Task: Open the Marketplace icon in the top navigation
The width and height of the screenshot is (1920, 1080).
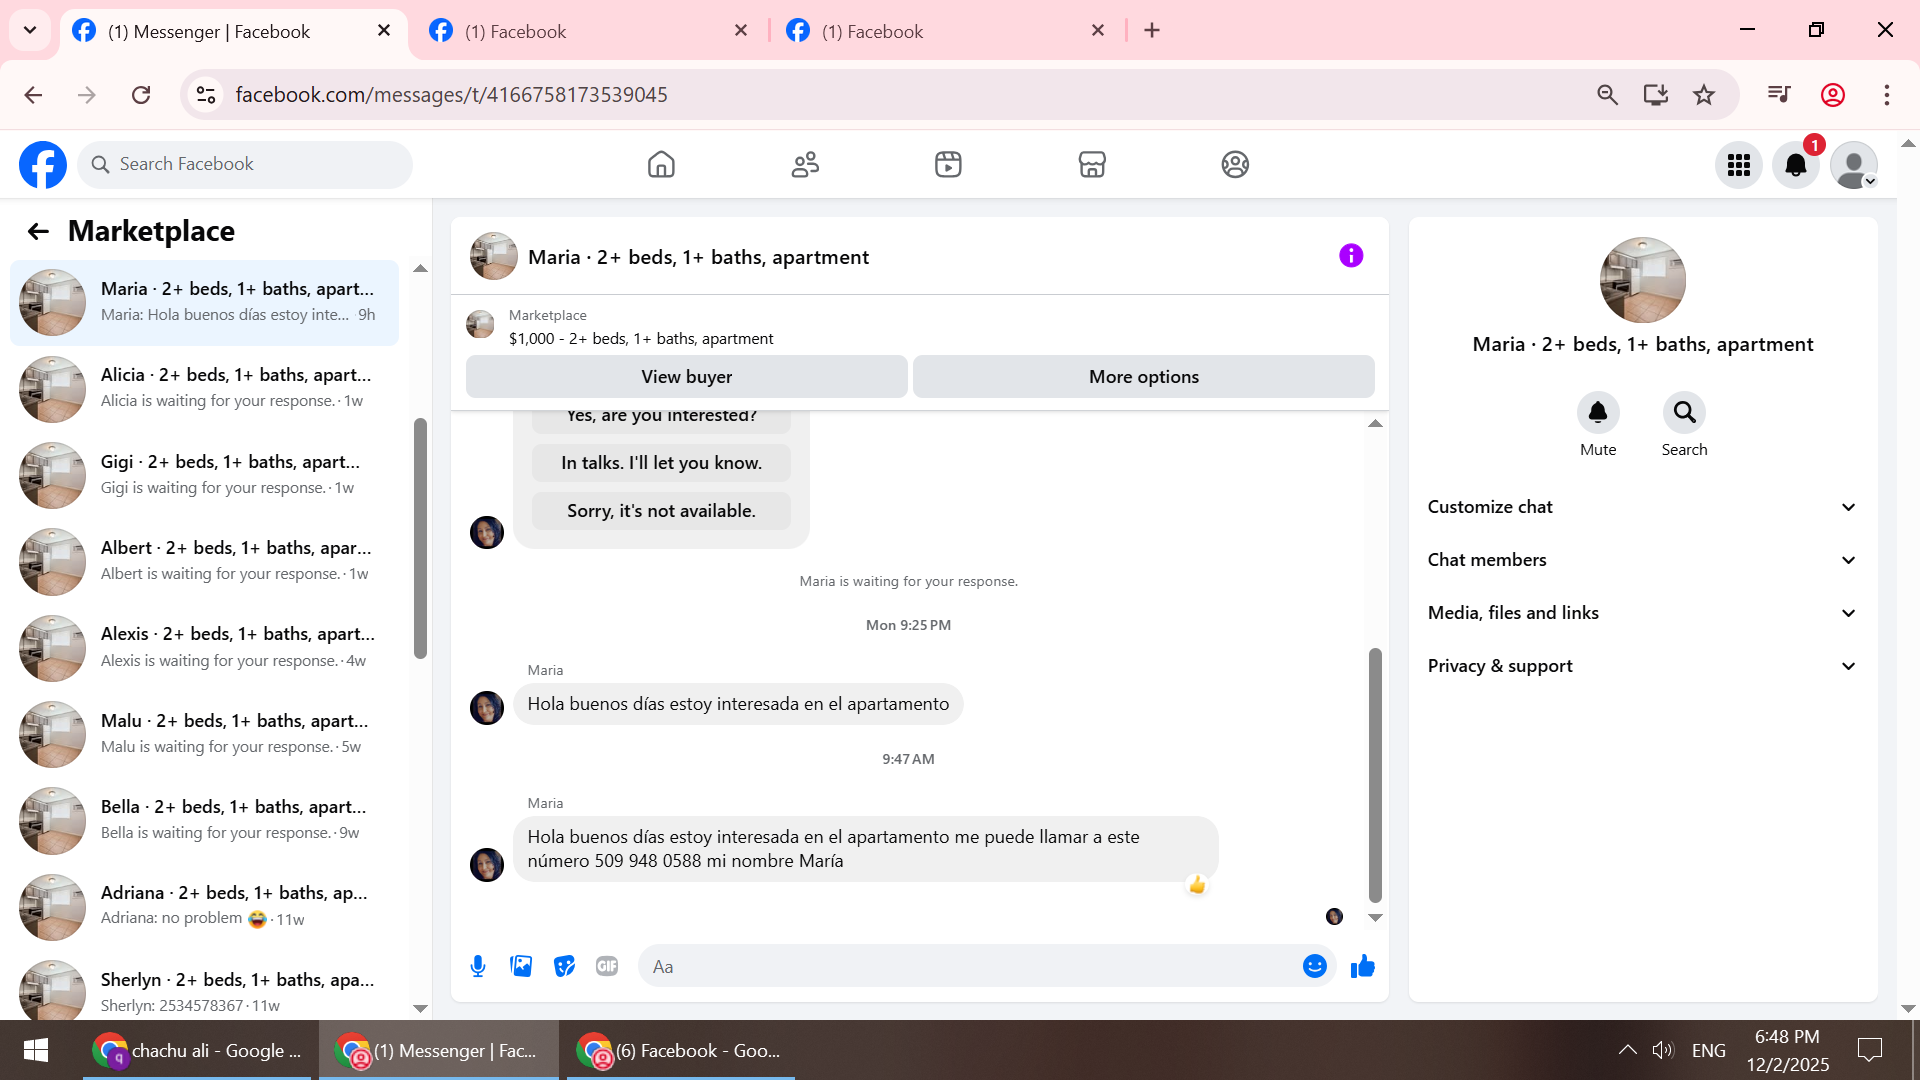Action: (1092, 164)
